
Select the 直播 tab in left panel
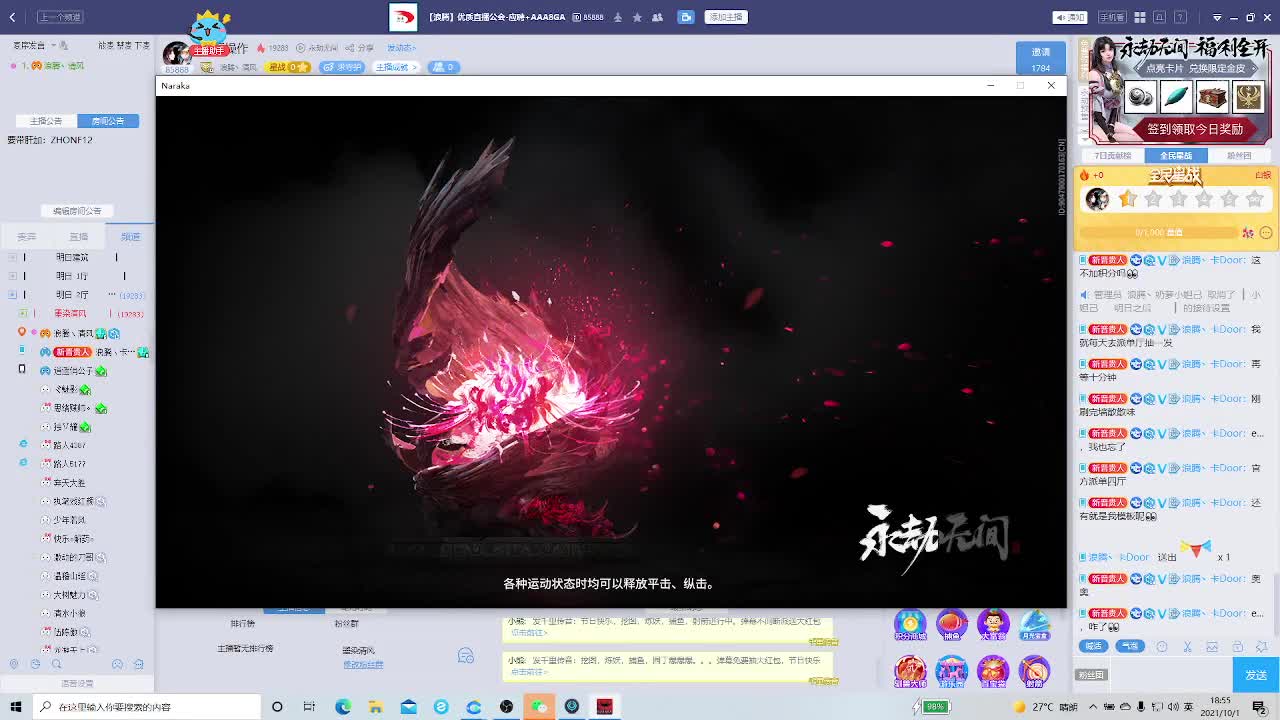coord(78,237)
